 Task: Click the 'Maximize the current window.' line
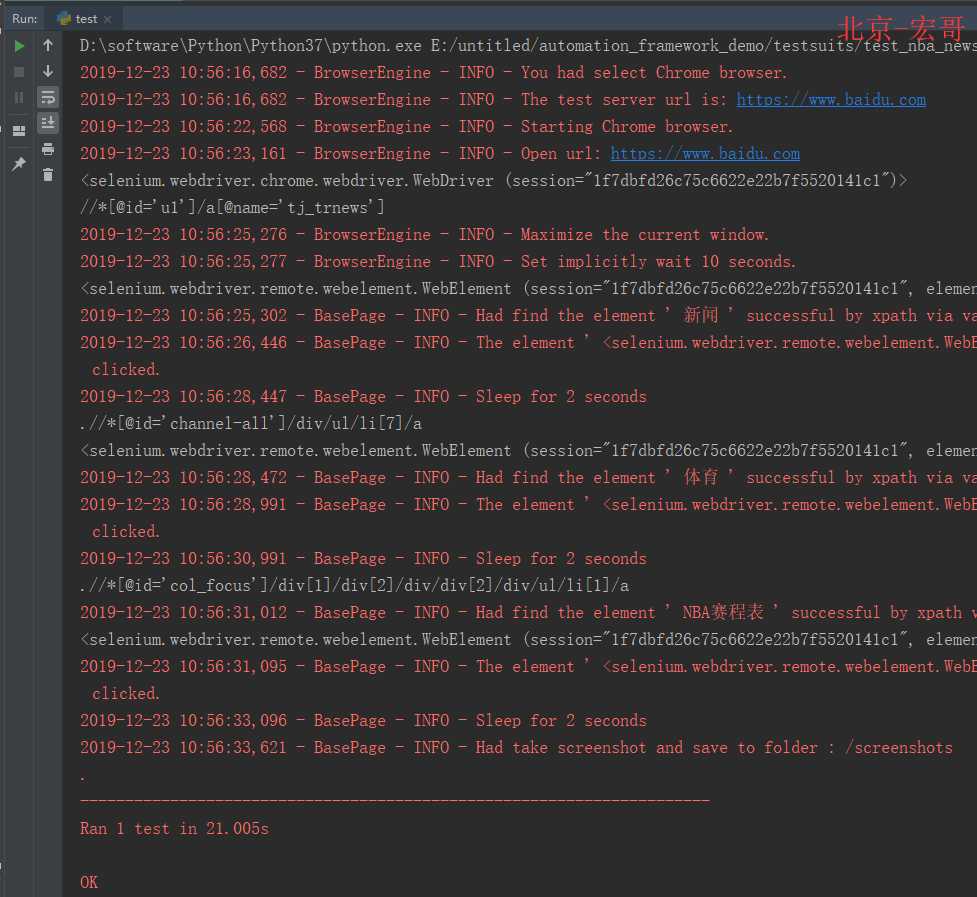click(x=424, y=235)
